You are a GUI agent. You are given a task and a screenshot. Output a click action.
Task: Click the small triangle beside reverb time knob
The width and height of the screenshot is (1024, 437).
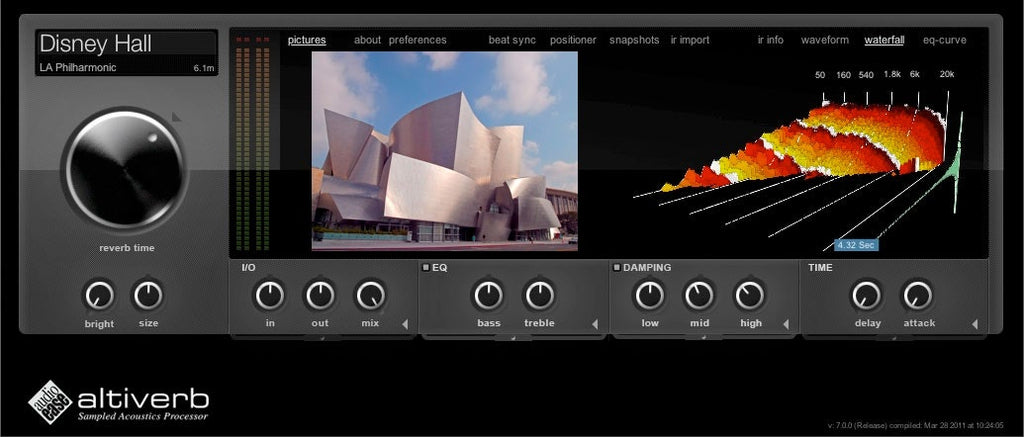[176, 118]
